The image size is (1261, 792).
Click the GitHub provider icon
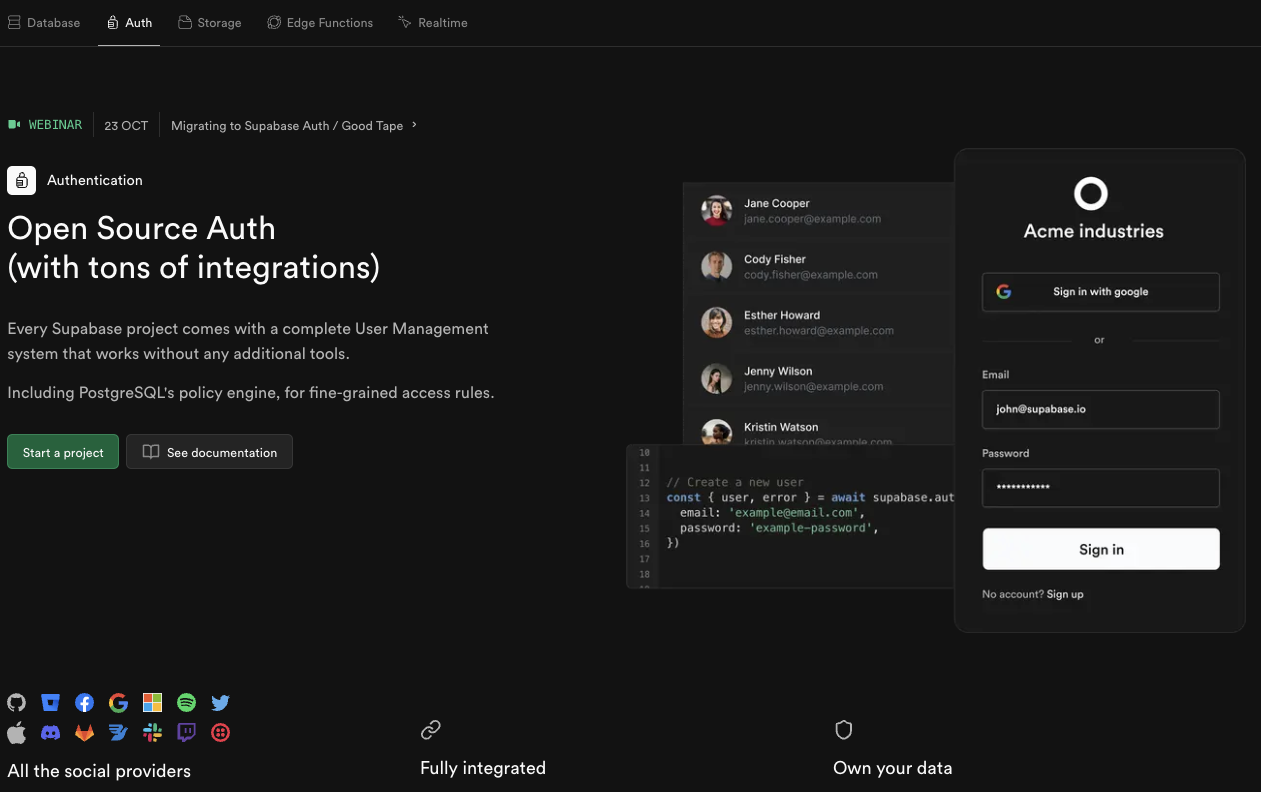pyautogui.click(x=16, y=703)
